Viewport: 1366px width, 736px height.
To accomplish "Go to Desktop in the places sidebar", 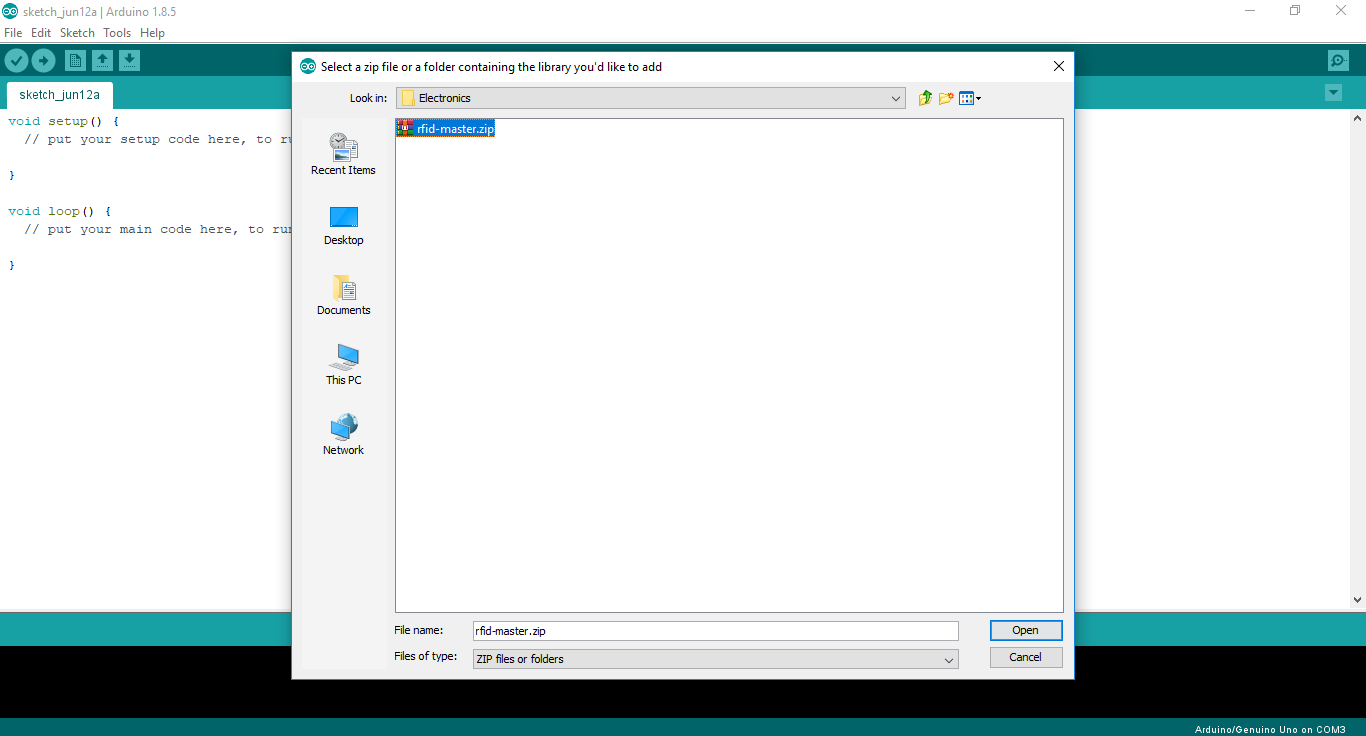I will (343, 225).
